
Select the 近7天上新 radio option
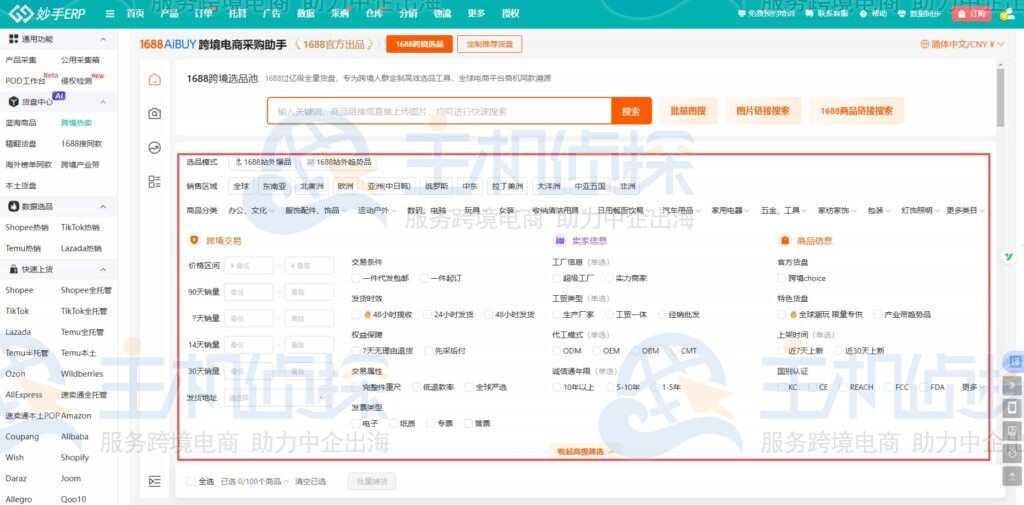click(x=782, y=351)
